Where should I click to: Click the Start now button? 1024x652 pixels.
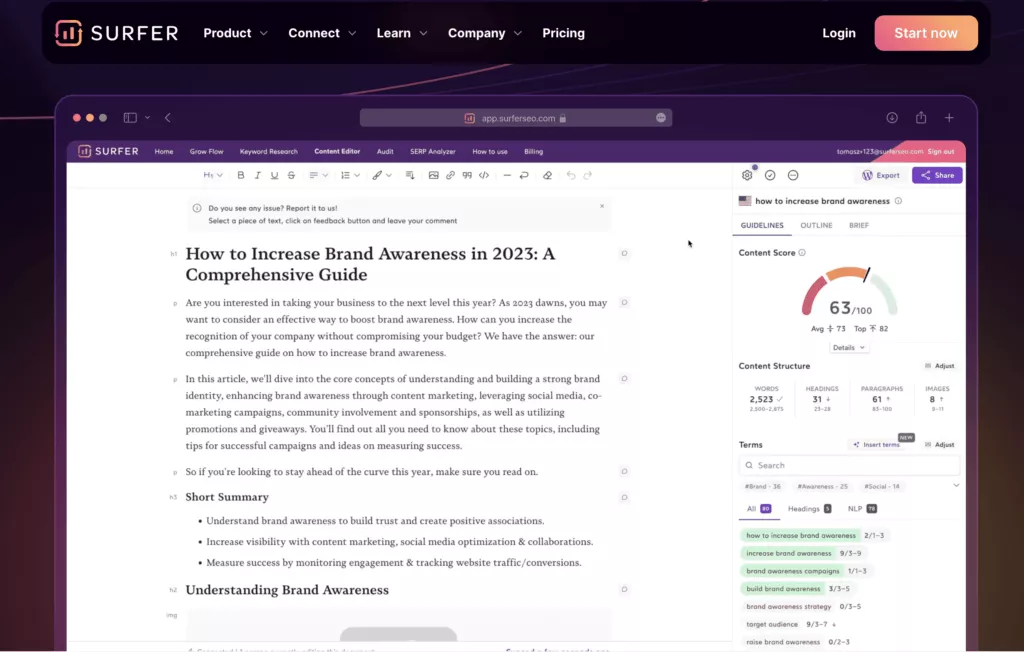tap(925, 33)
